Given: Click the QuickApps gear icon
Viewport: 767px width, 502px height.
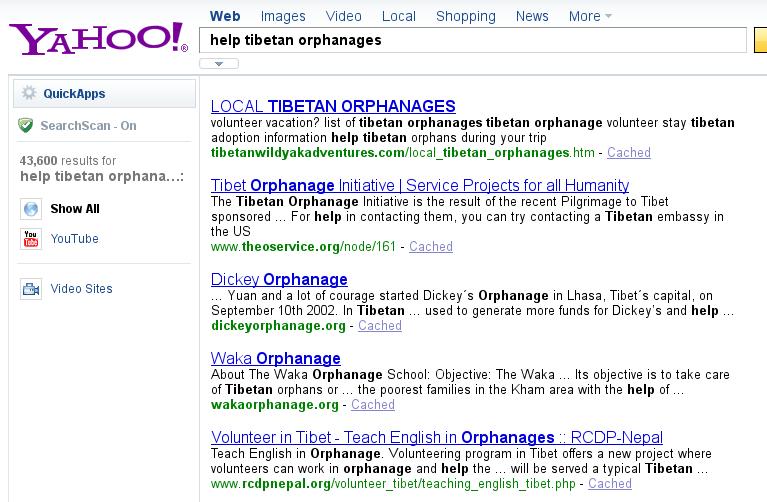Looking at the screenshot, I should coord(29,92).
